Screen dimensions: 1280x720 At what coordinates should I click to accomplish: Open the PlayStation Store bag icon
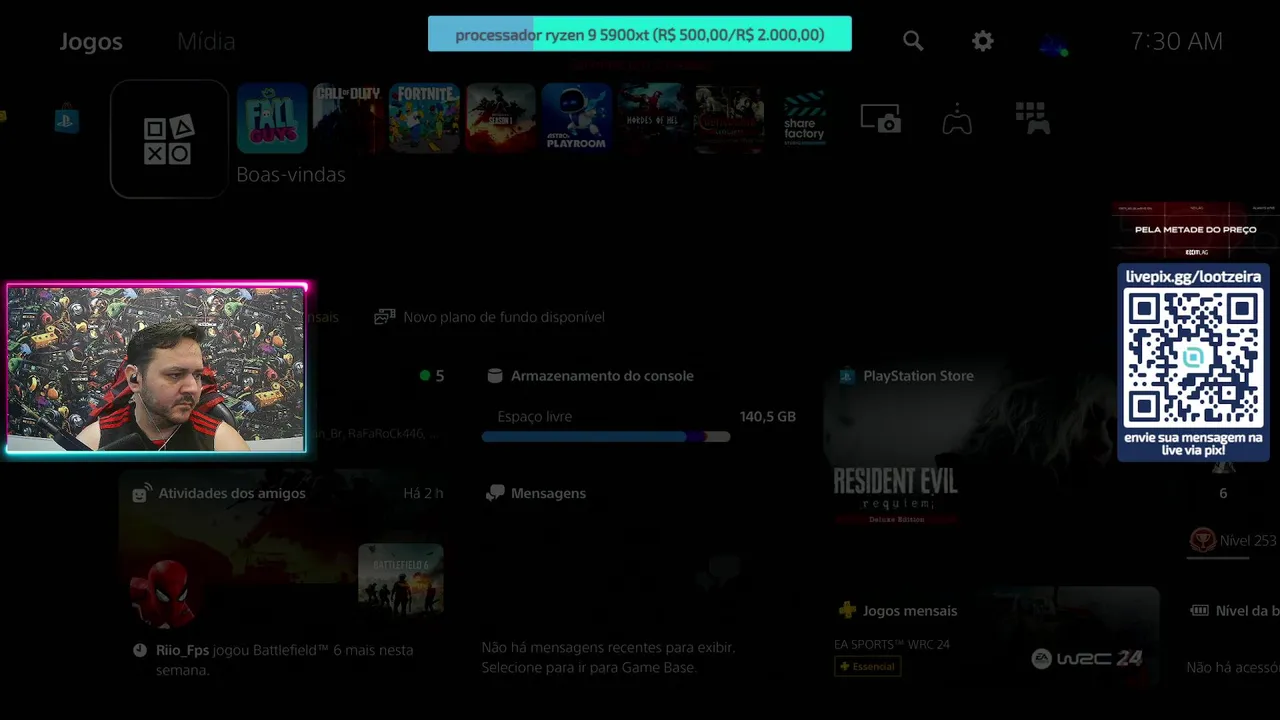point(67,120)
